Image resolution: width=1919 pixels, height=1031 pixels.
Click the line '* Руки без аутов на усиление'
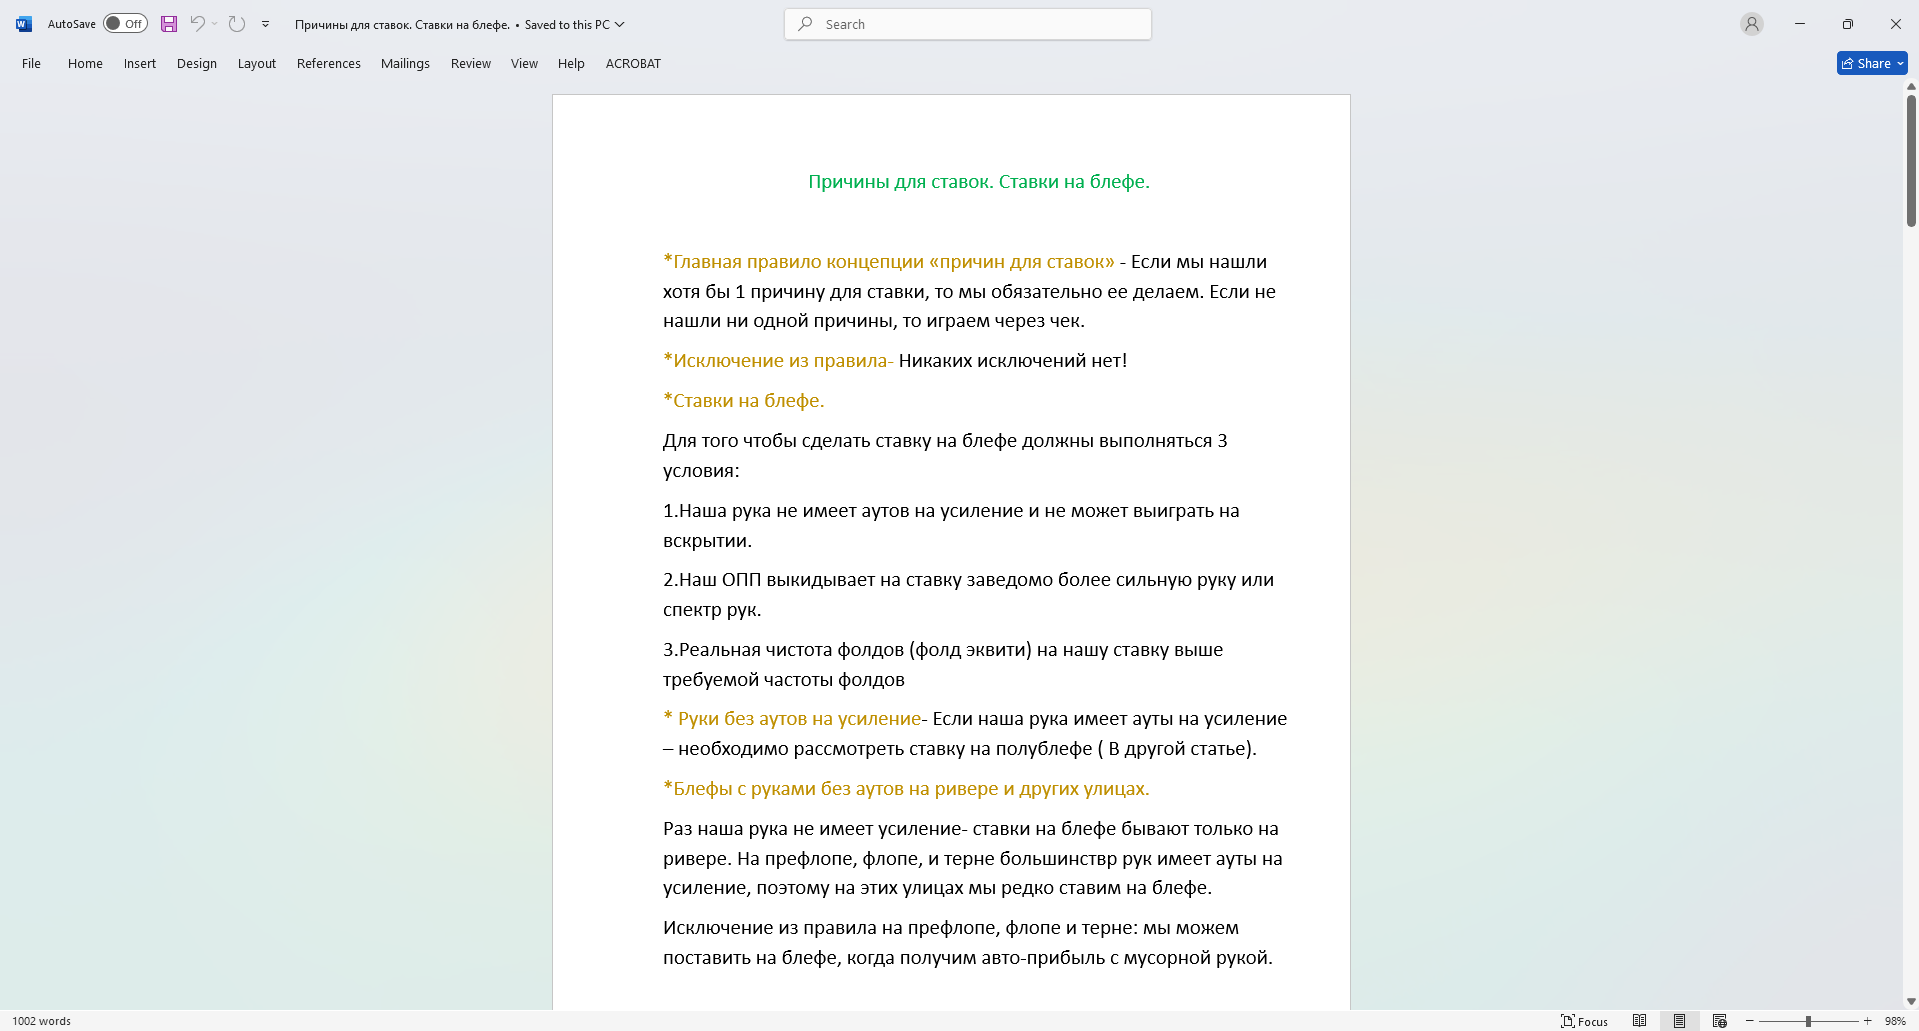[x=792, y=719]
